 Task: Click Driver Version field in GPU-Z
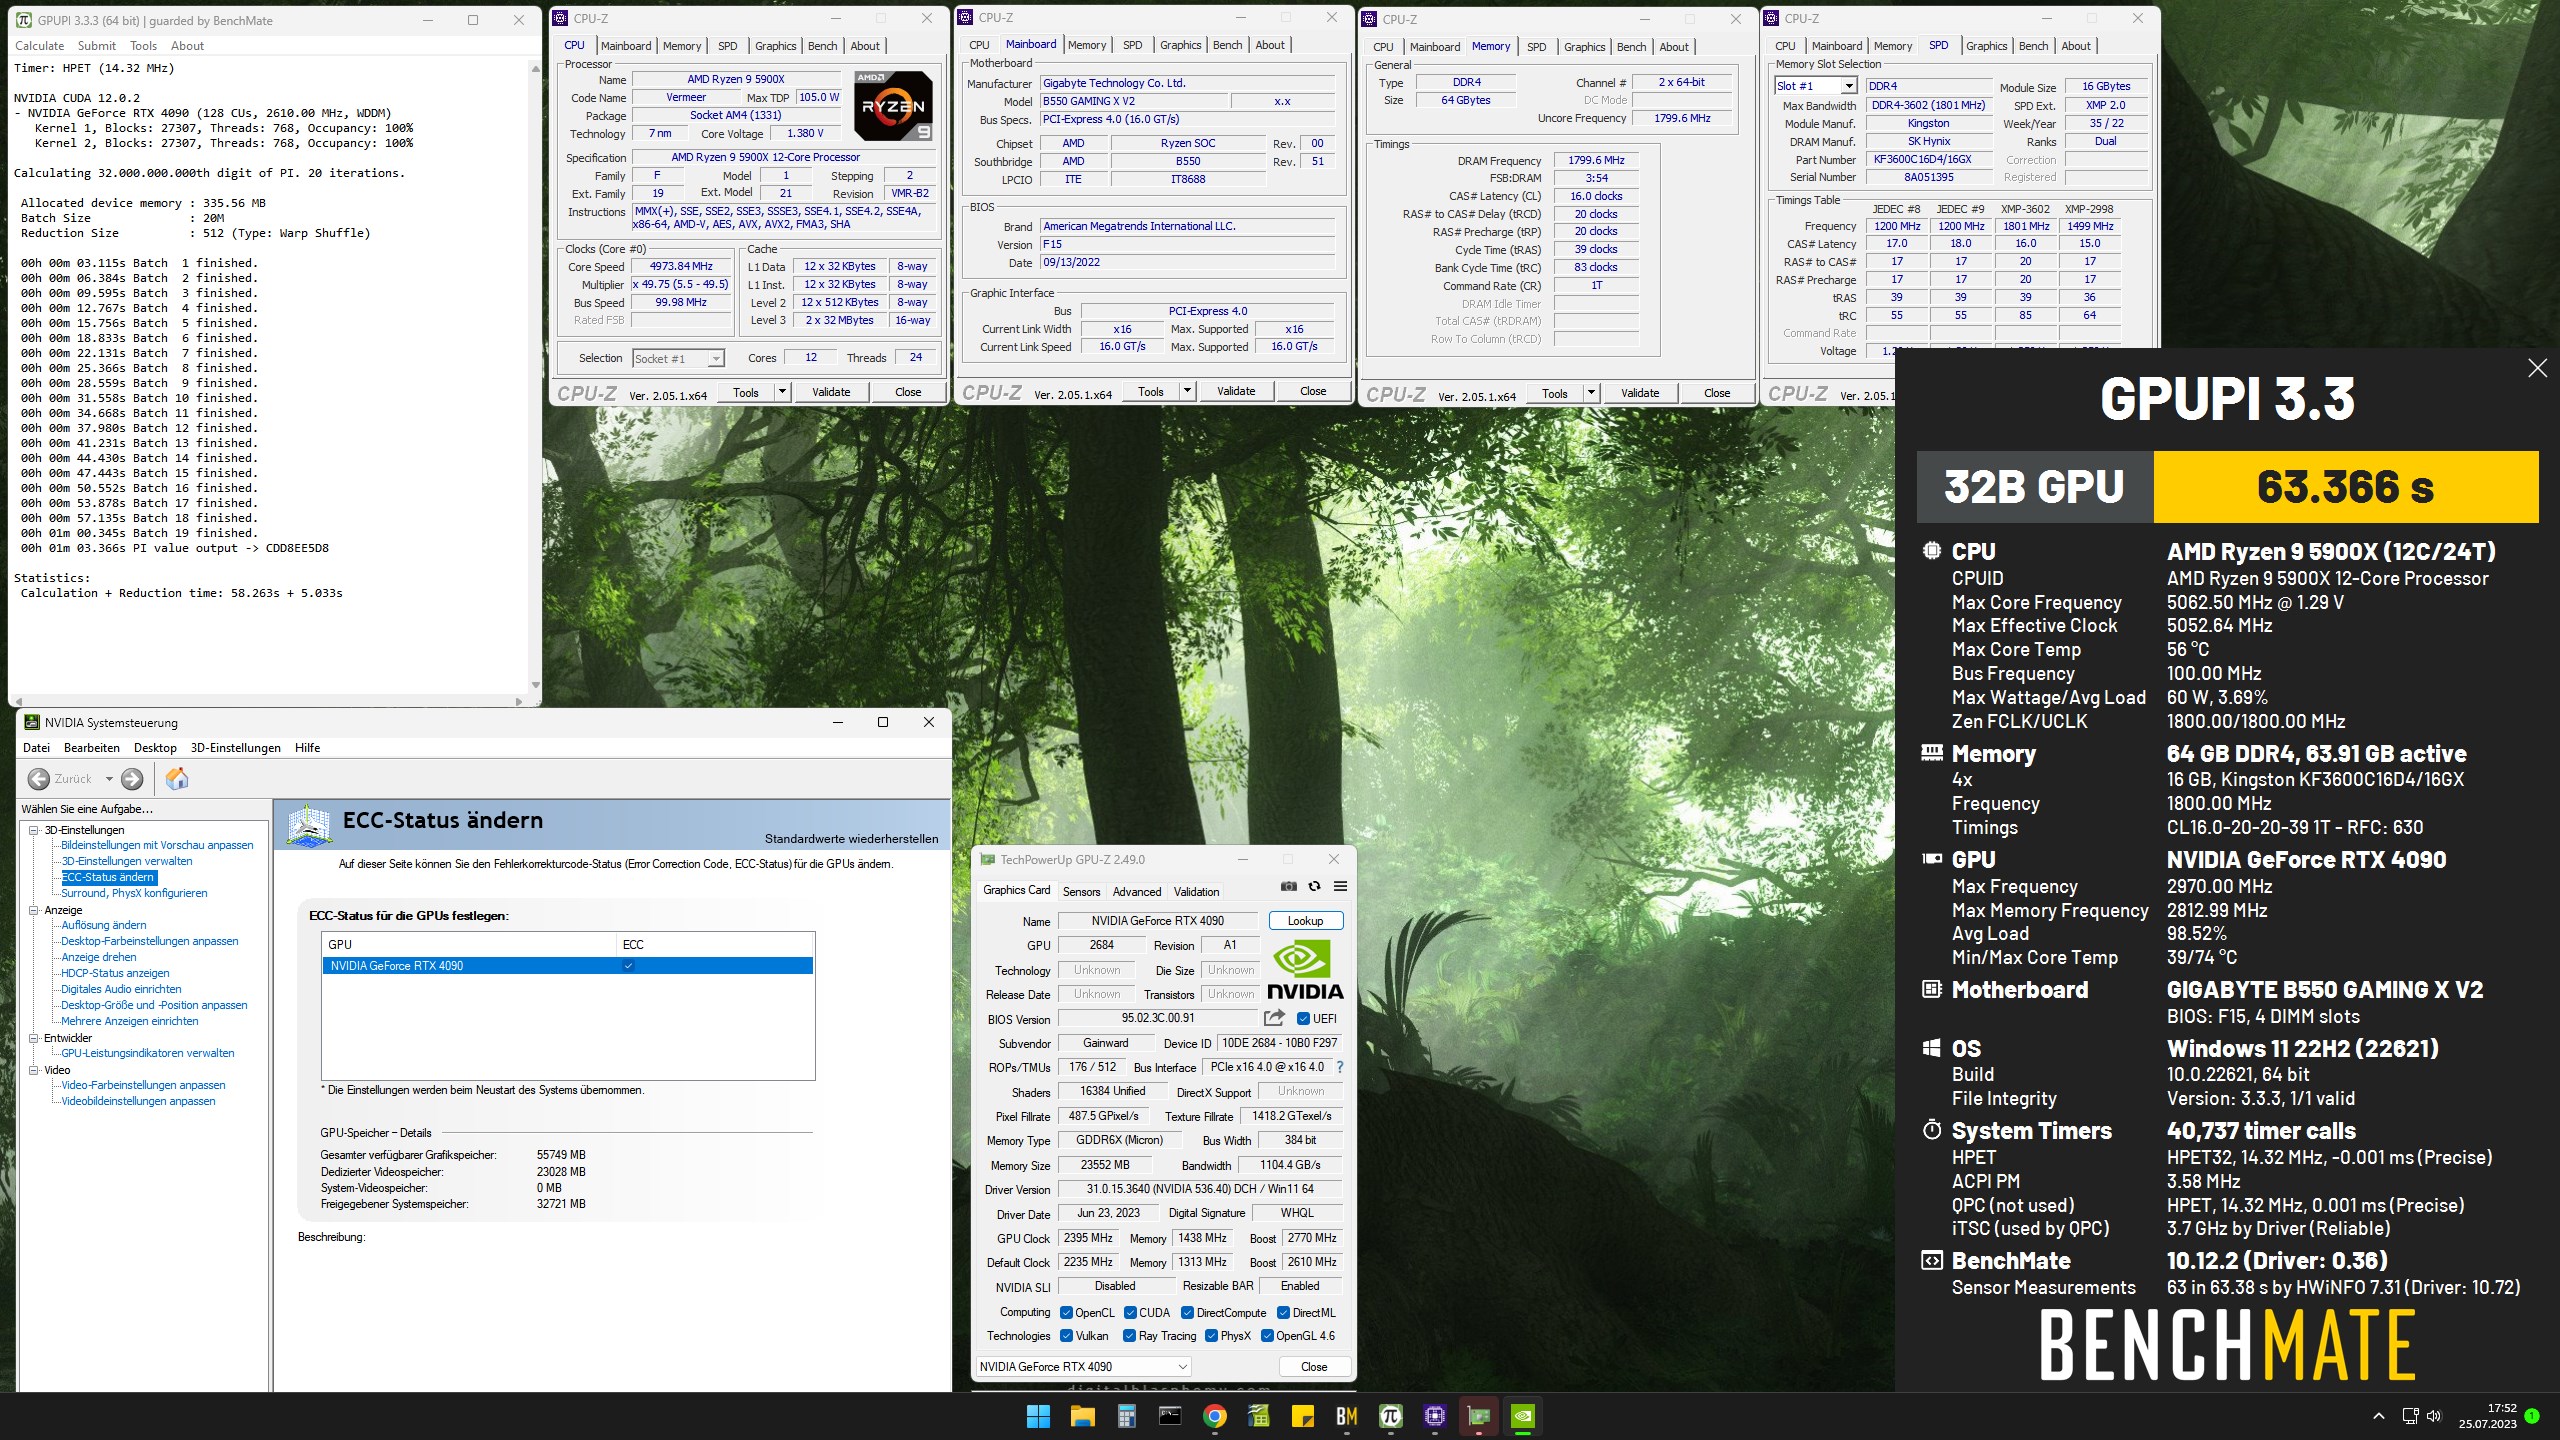pyautogui.click(x=1200, y=1189)
